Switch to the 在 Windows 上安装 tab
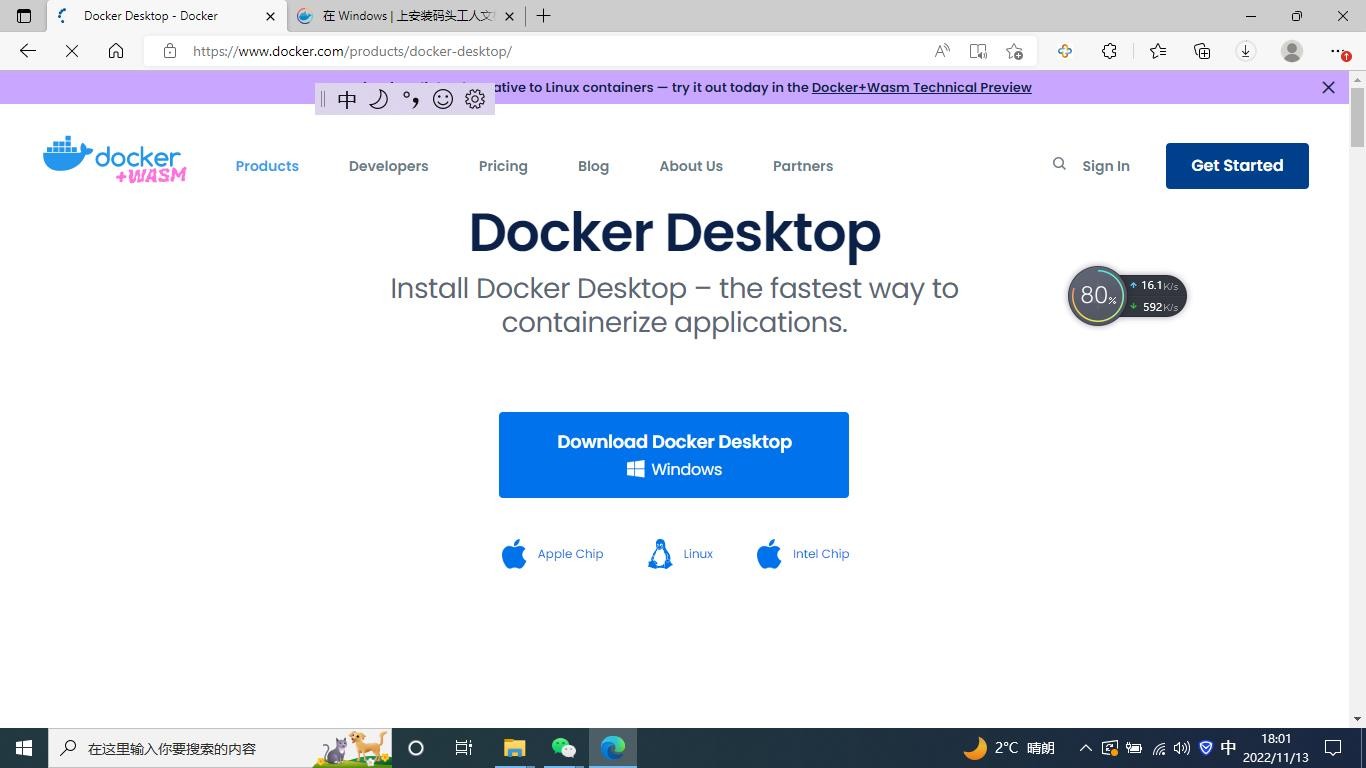 (406, 16)
